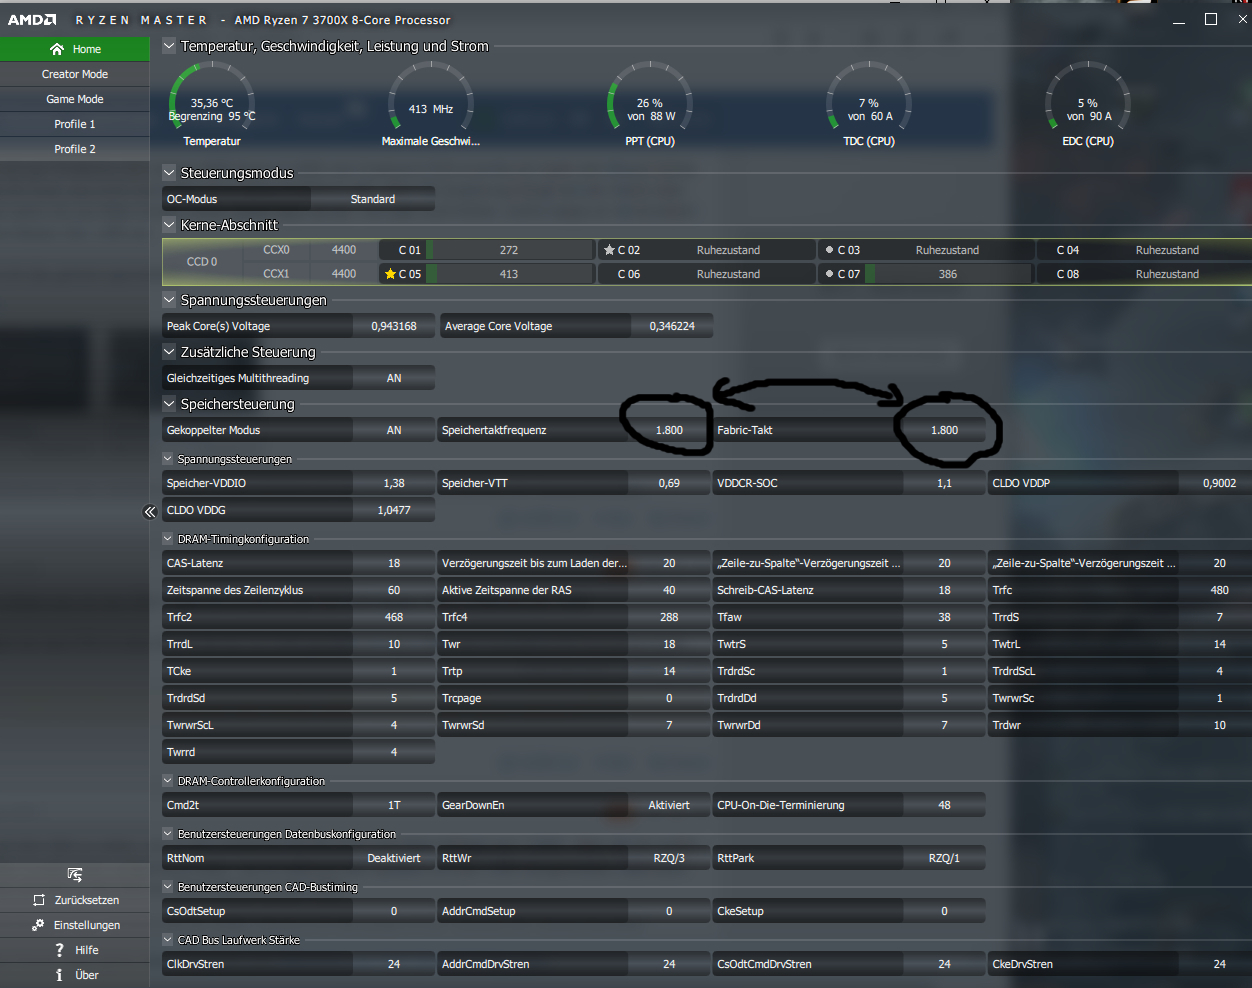The width and height of the screenshot is (1252, 988).
Task: Click the dot marker on core C 07
Action: (x=829, y=274)
